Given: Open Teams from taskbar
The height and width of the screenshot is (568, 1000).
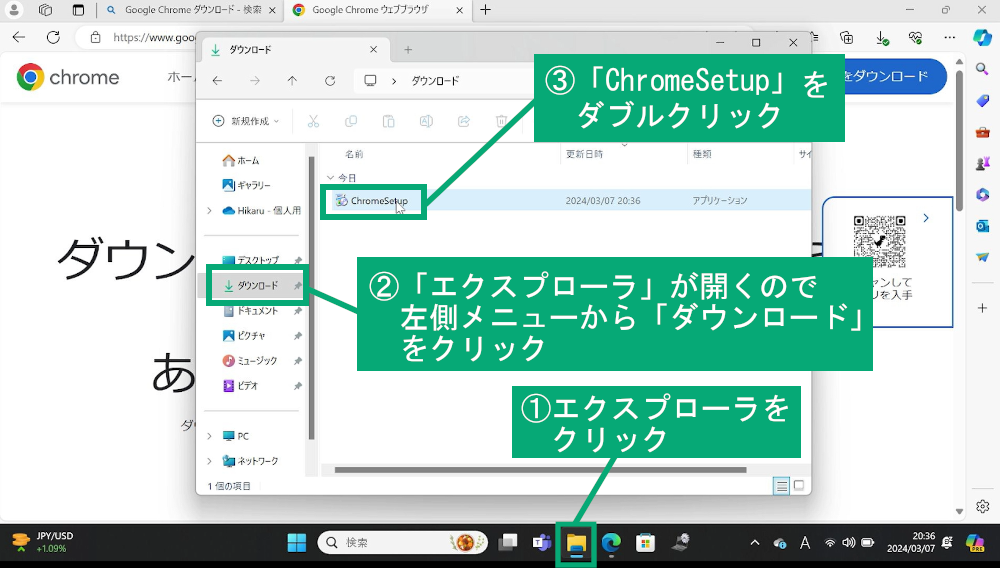Looking at the screenshot, I should tap(542, 543).
